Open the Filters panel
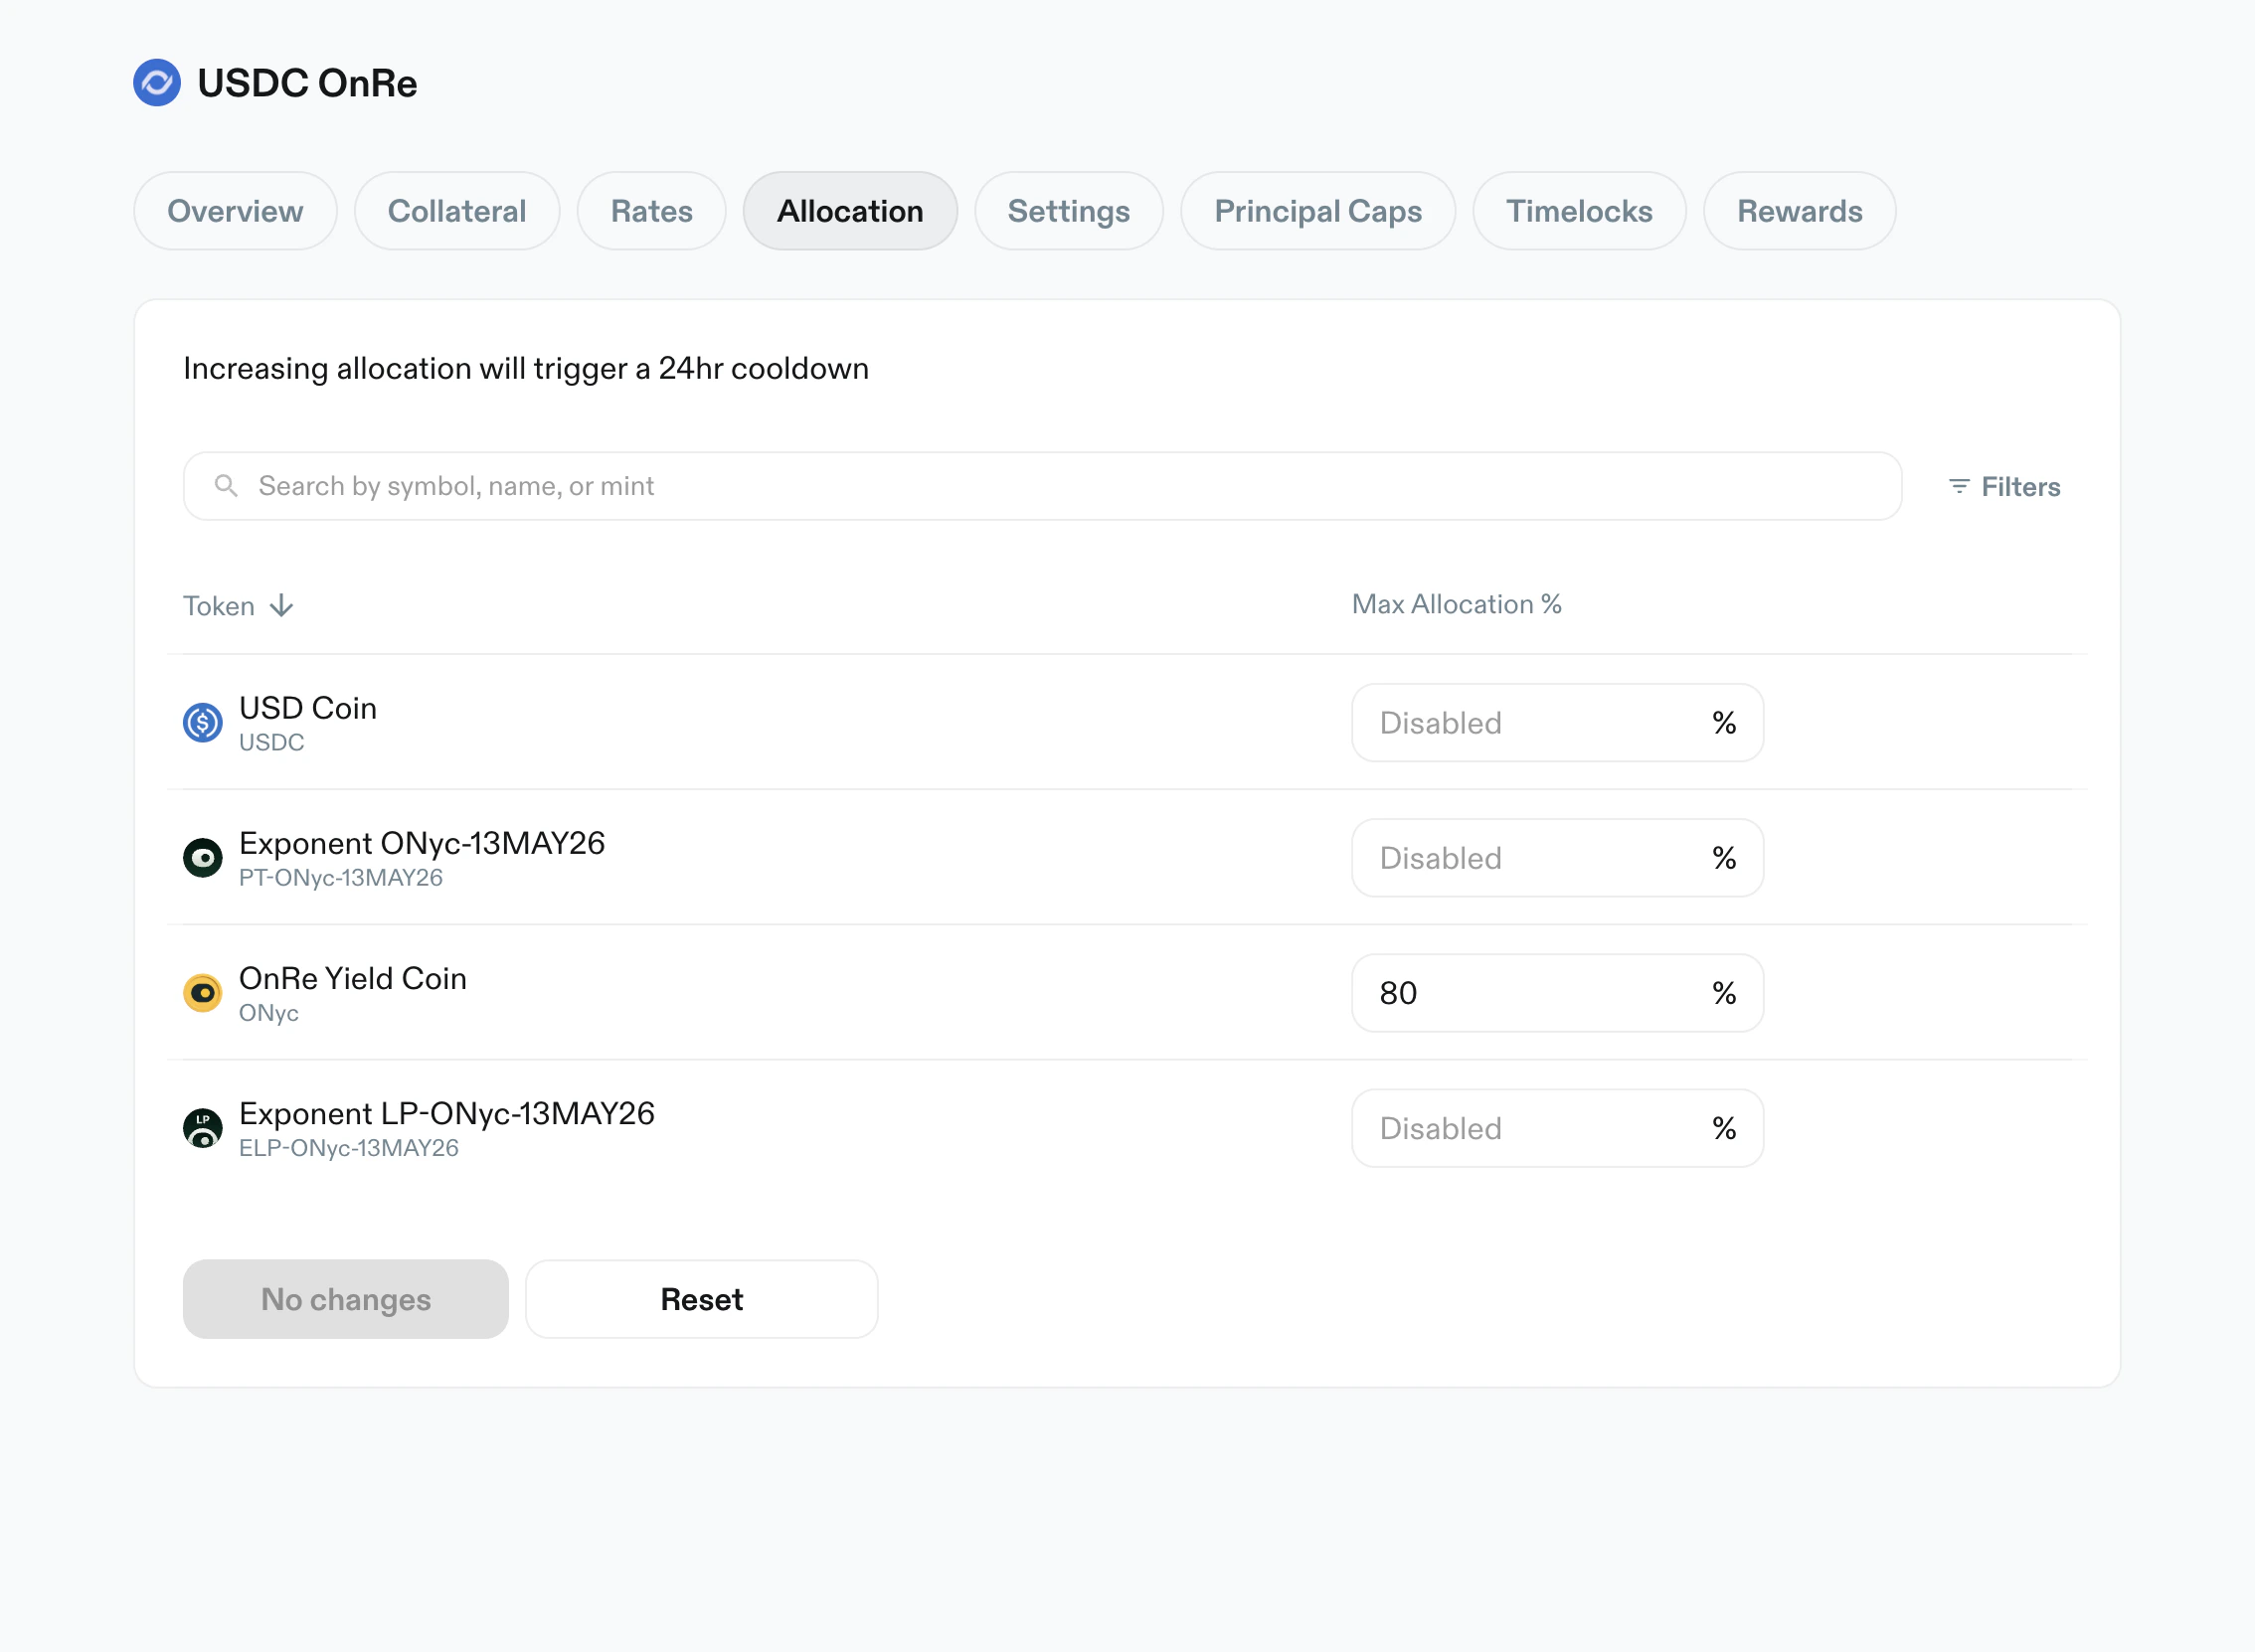 tap(2020, 487)
